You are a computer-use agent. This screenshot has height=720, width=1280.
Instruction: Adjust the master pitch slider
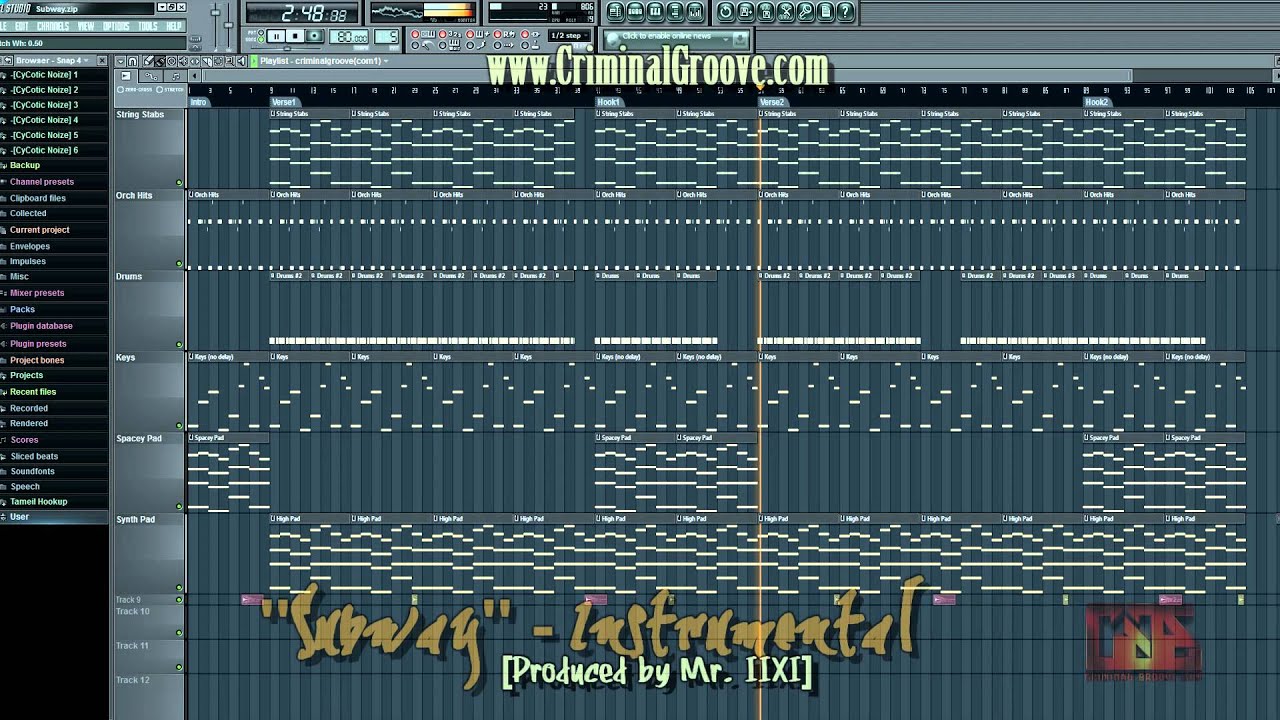[229, 25]
